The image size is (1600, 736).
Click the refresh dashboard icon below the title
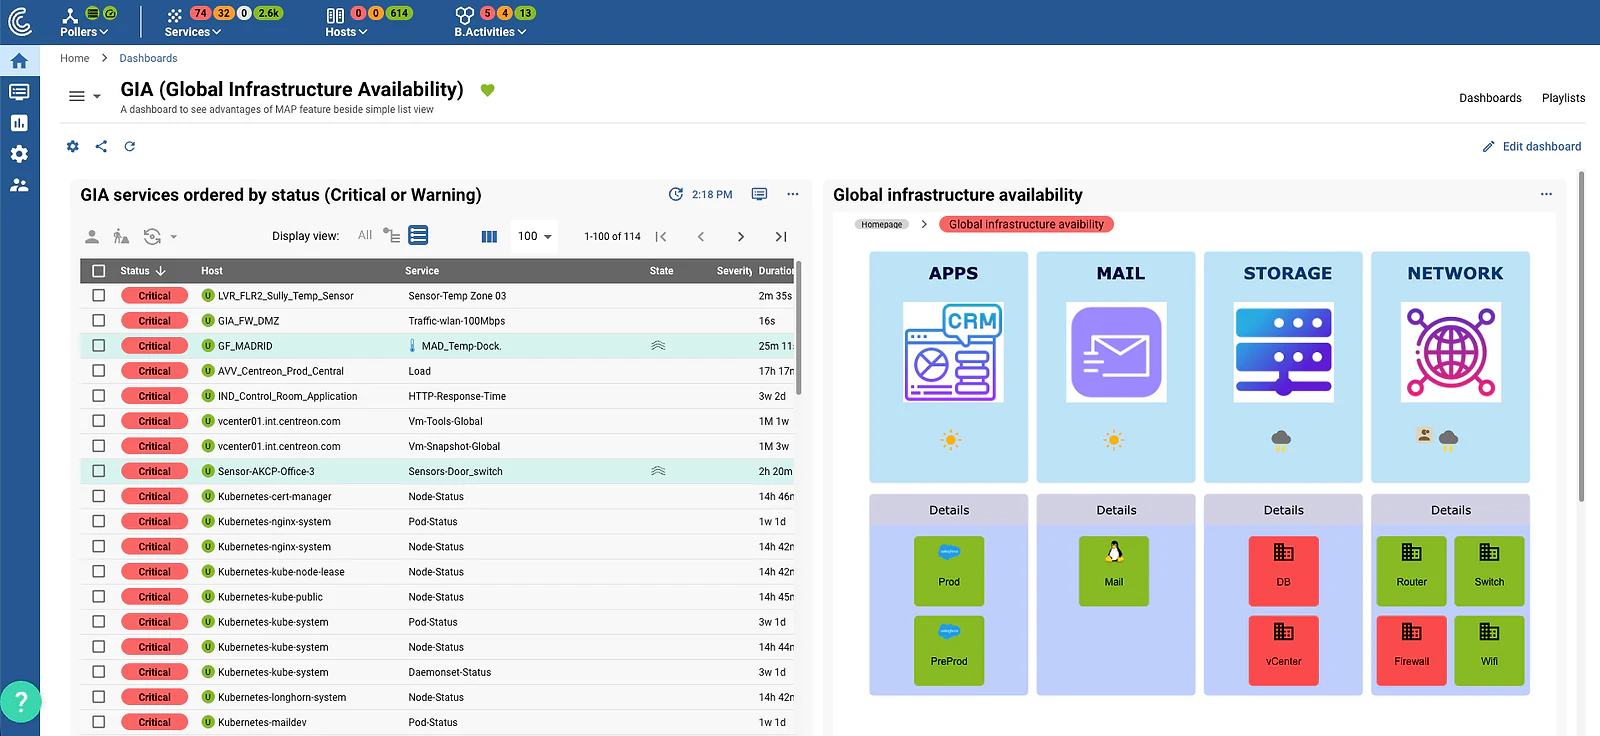(x=130, y=146)
